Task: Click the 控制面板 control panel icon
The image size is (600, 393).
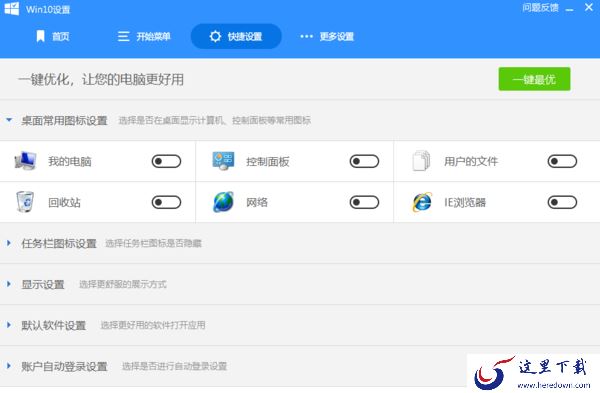Action: (x=223, y=161)
